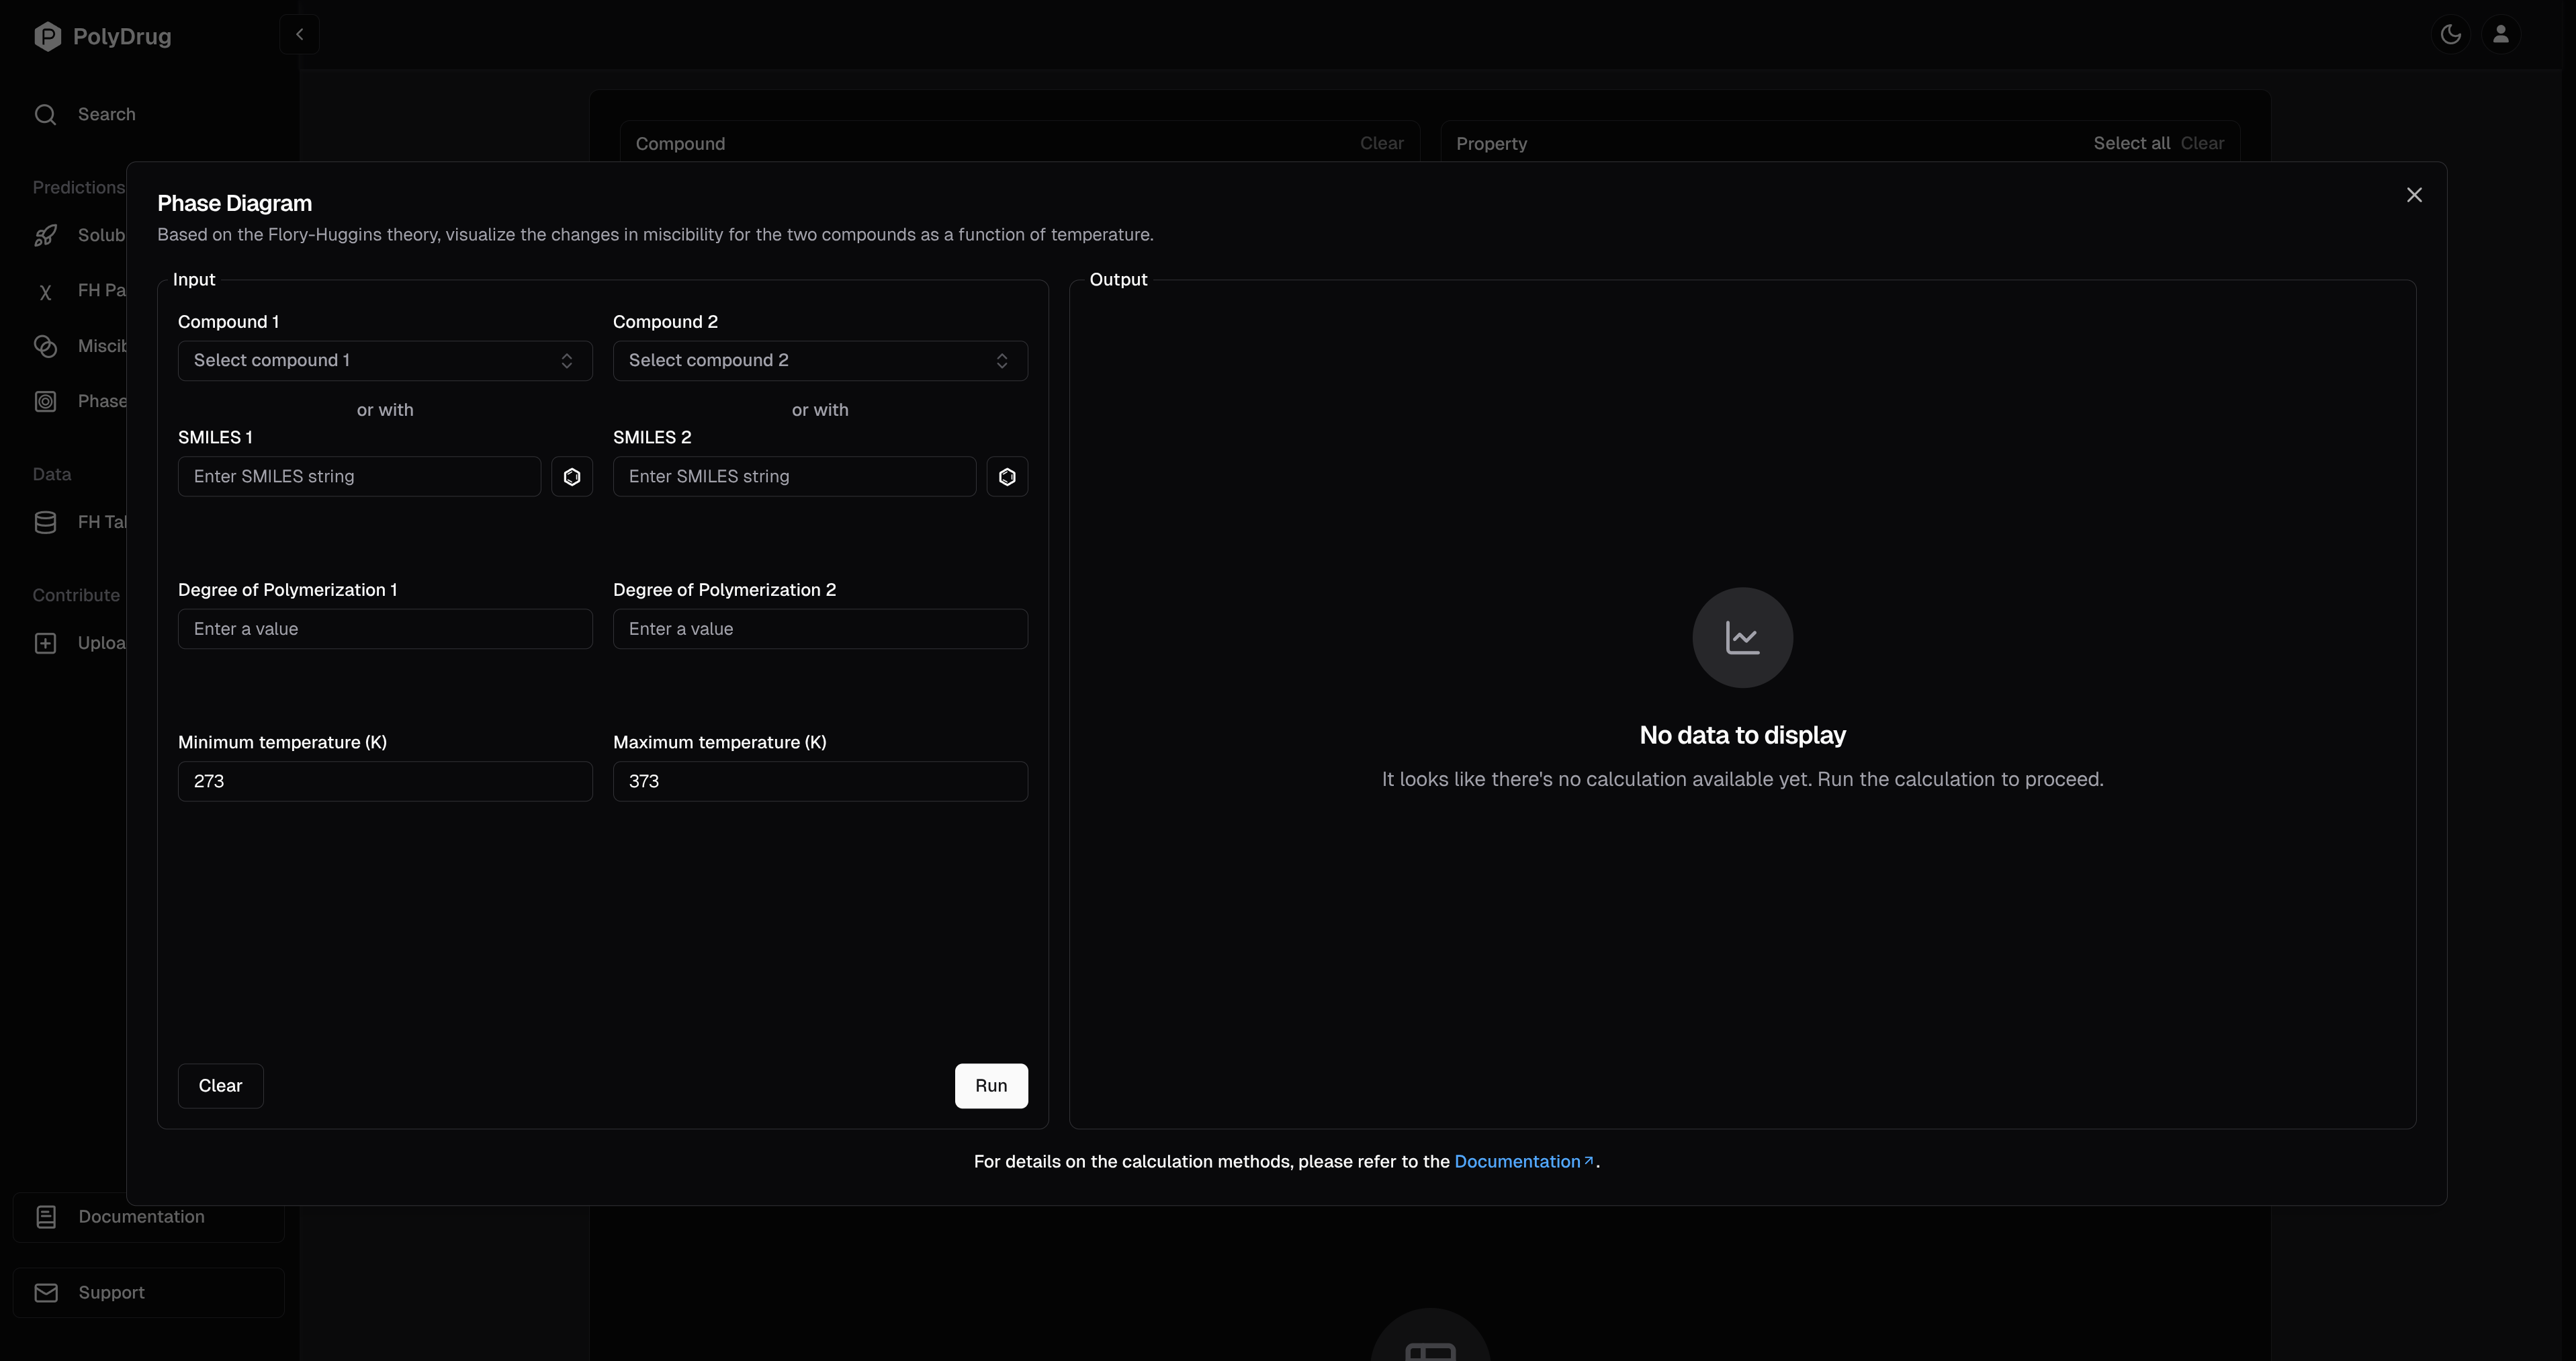This screenshot has width=2576, height=1361.
Task: Focus SMILES 1 text field
Action: point(359,477)
